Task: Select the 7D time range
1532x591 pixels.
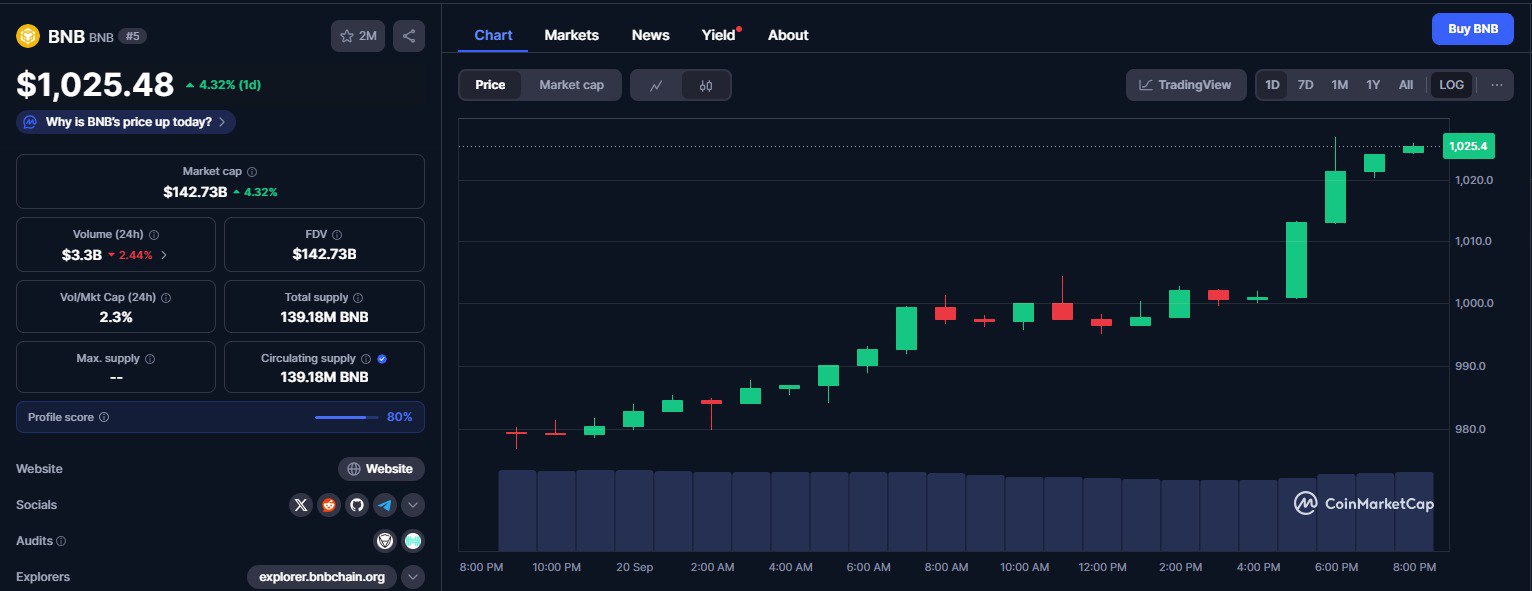Action: point(1305,85)
